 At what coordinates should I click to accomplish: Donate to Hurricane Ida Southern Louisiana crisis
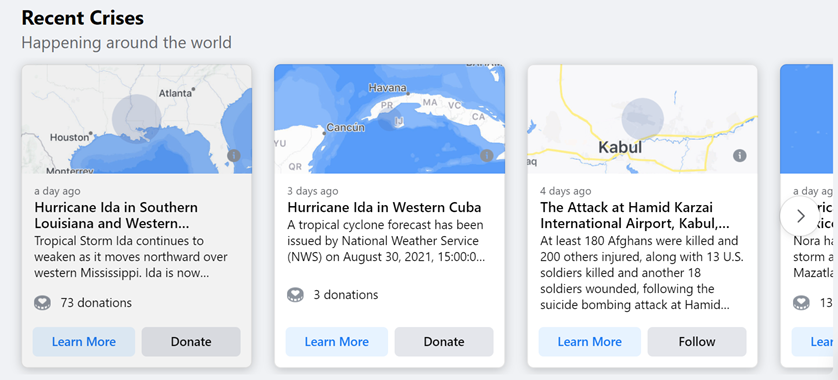pyautogui.click(x=191, y=342)
